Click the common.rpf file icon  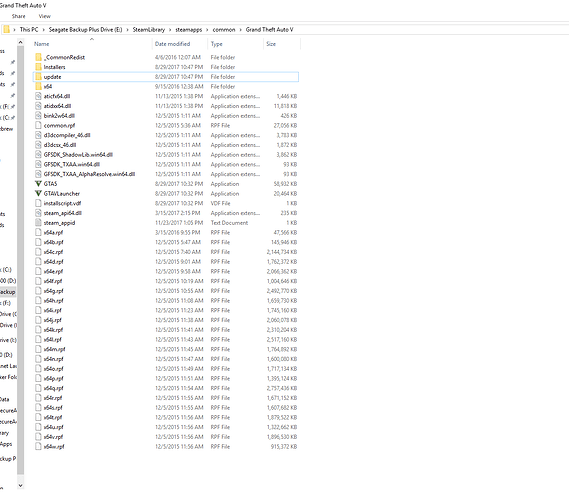(x=38, y=126)
